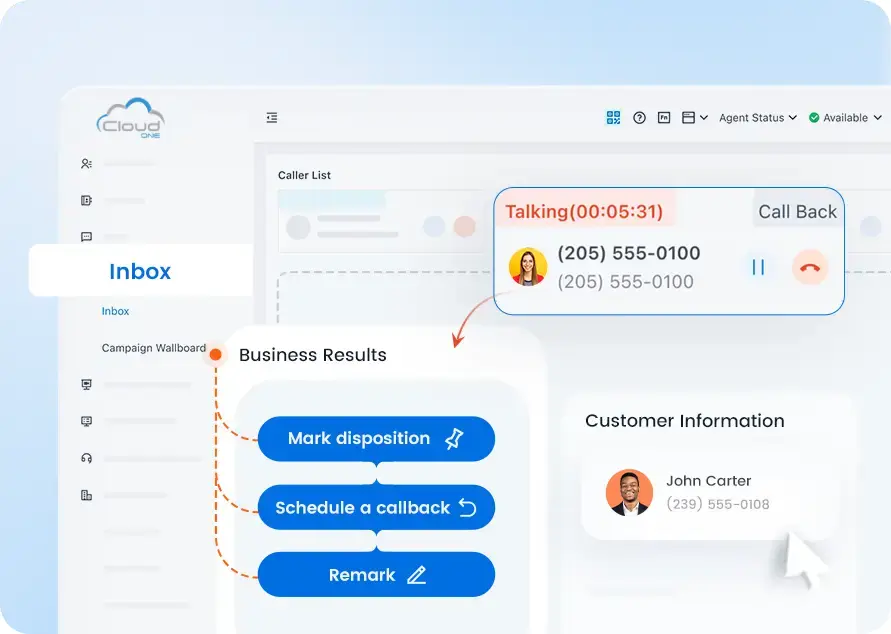Click the contacts person icon in the sidebar
891x634 pixels.
[x=86, y=164]
